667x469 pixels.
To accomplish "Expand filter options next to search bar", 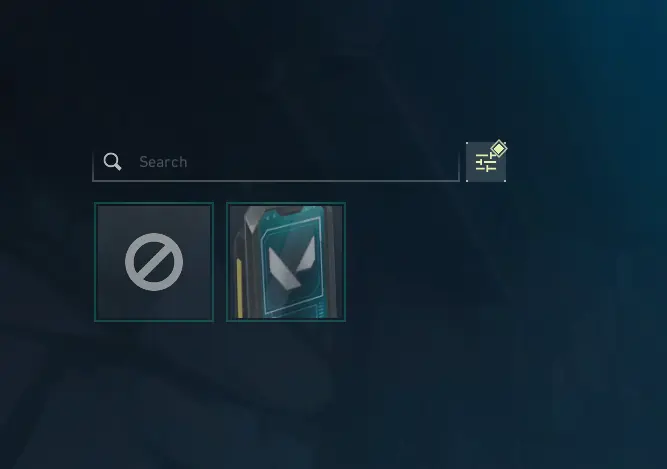I will point(486,162).
